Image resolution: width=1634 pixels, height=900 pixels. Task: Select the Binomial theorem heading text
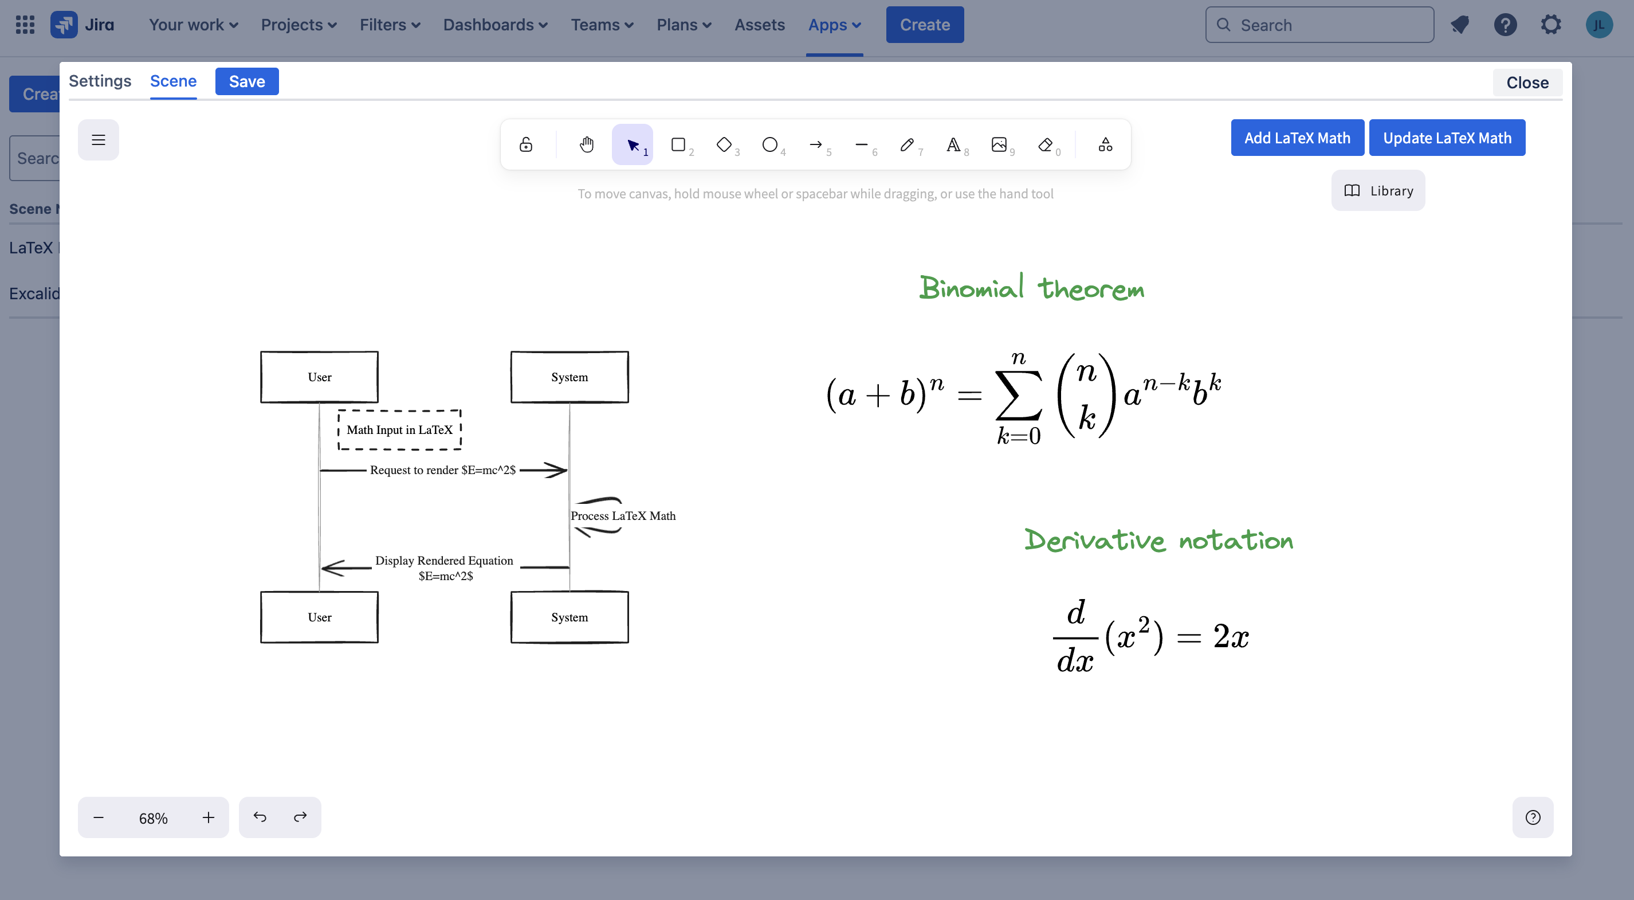coord(1032,289)
